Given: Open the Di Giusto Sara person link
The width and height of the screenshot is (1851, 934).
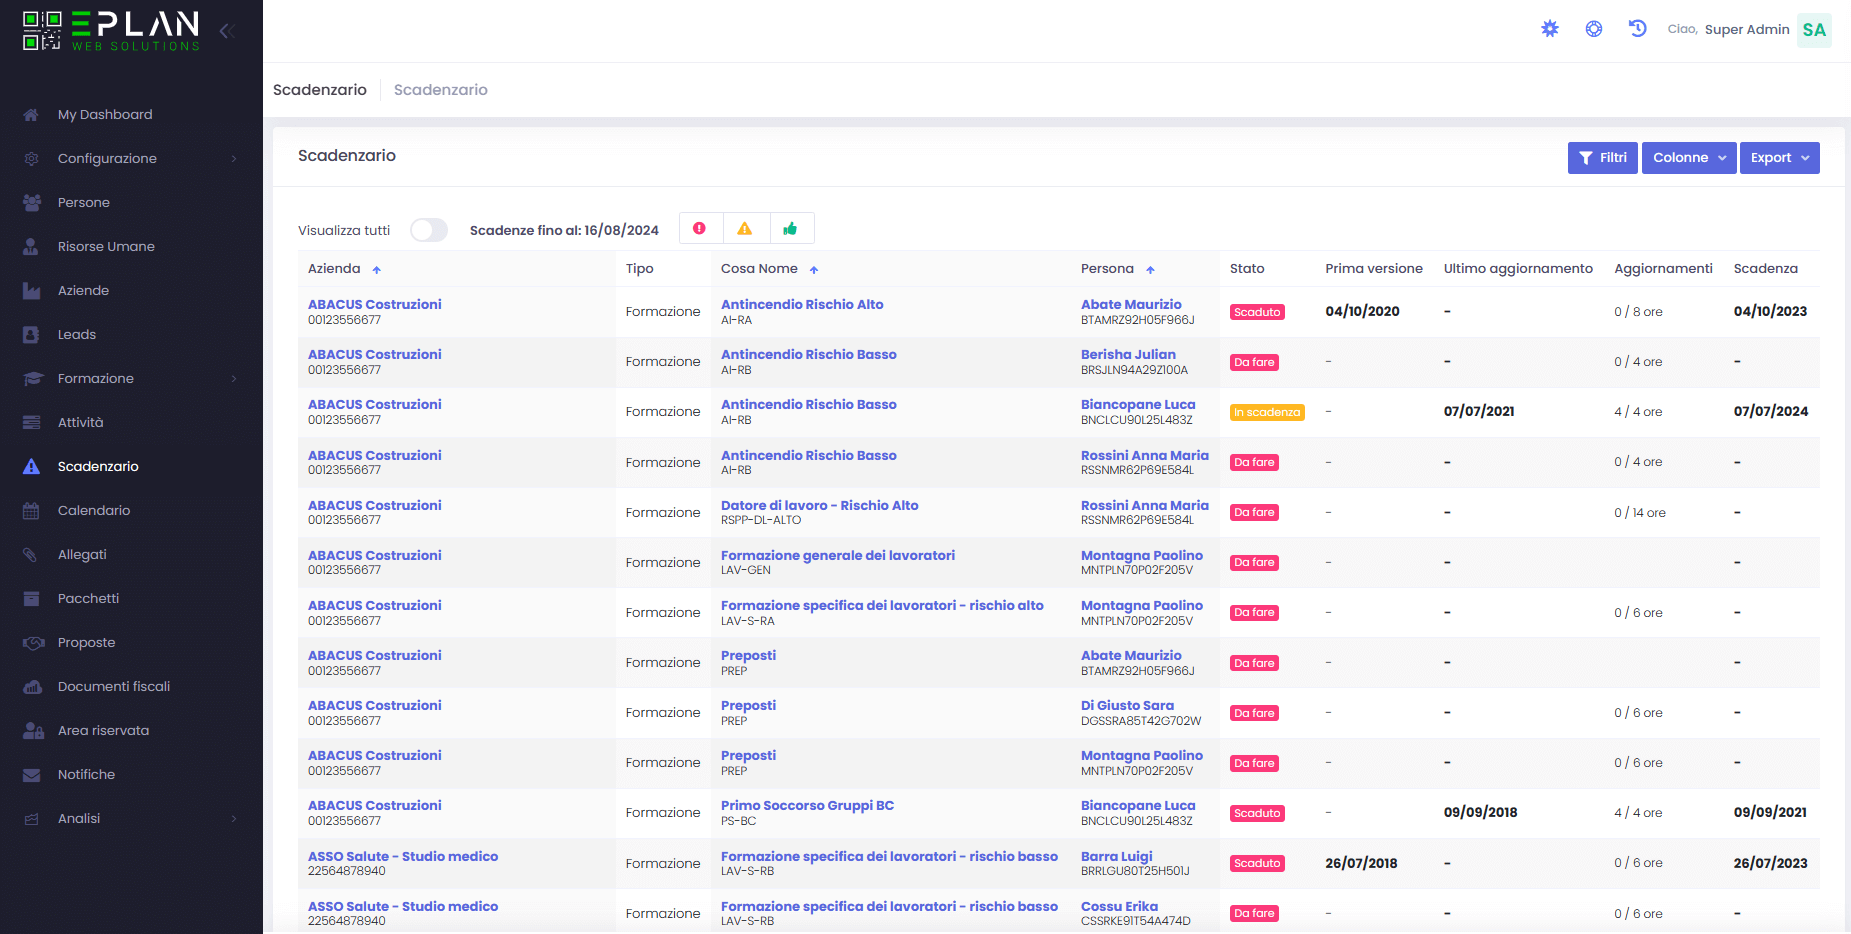Looking at the screenshot, I should point(1127,706).
